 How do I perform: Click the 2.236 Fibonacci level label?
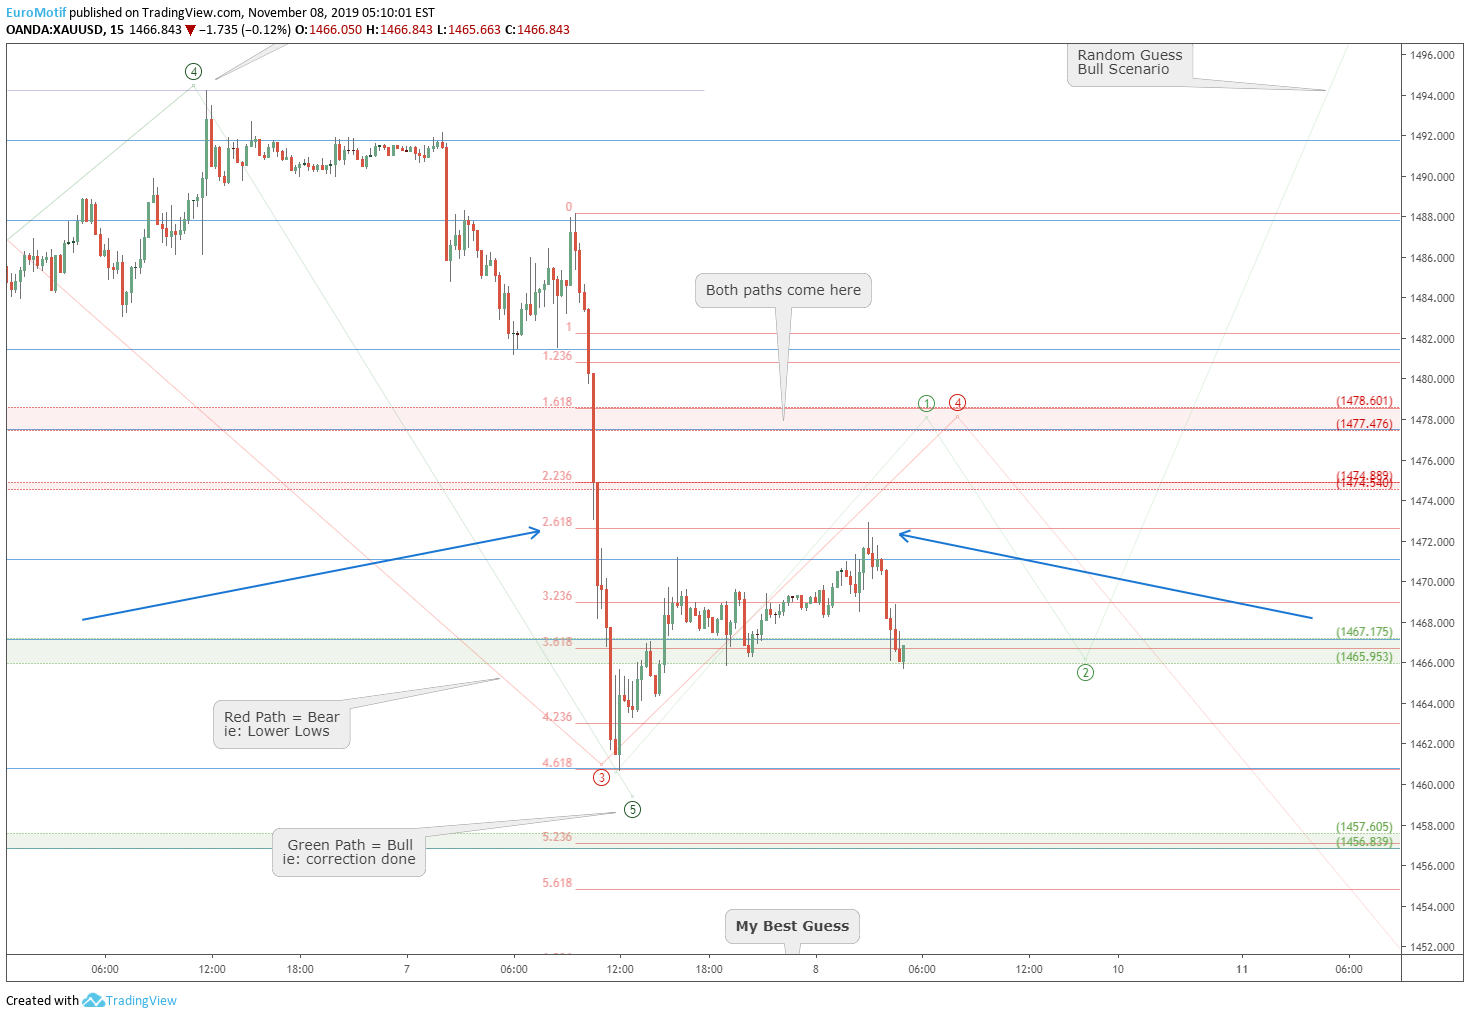click(557, 476)
